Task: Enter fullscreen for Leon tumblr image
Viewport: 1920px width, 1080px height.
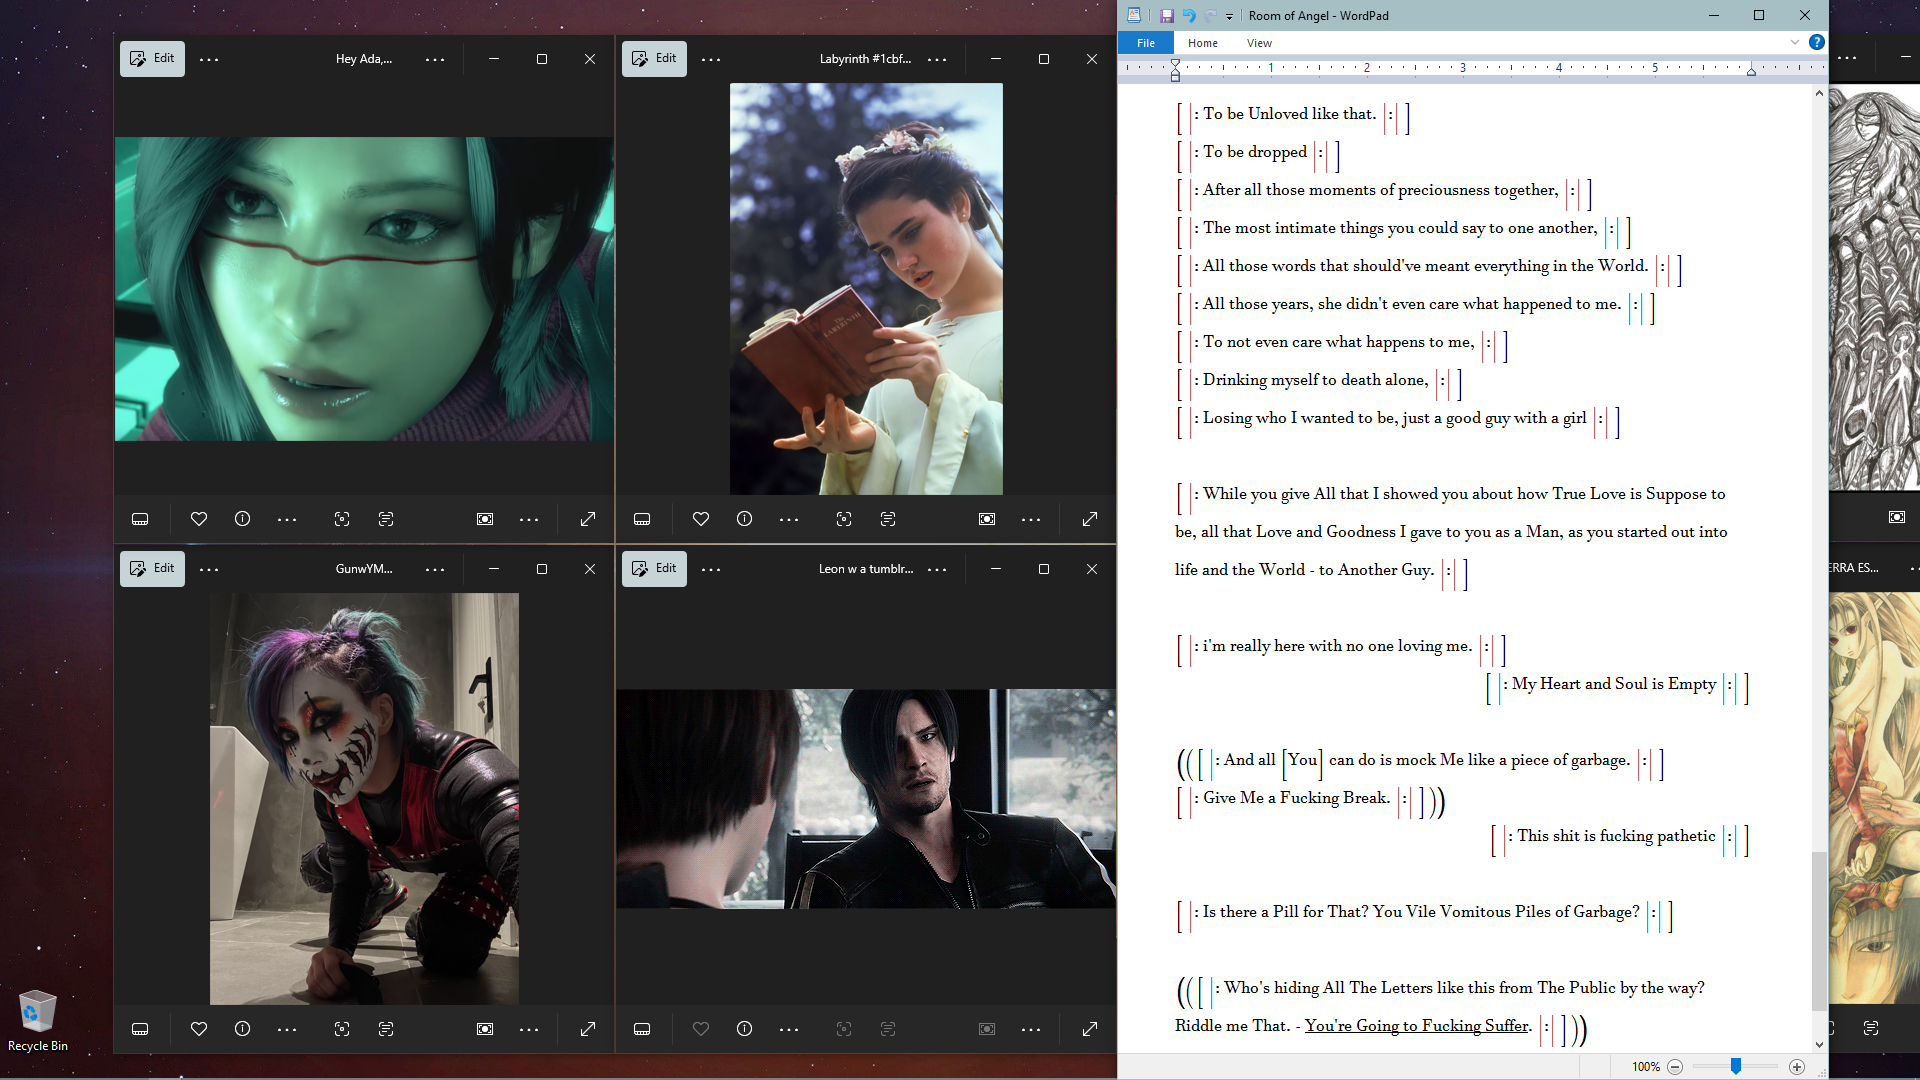Action: pyautogui.click(x=1090, y=1029)
